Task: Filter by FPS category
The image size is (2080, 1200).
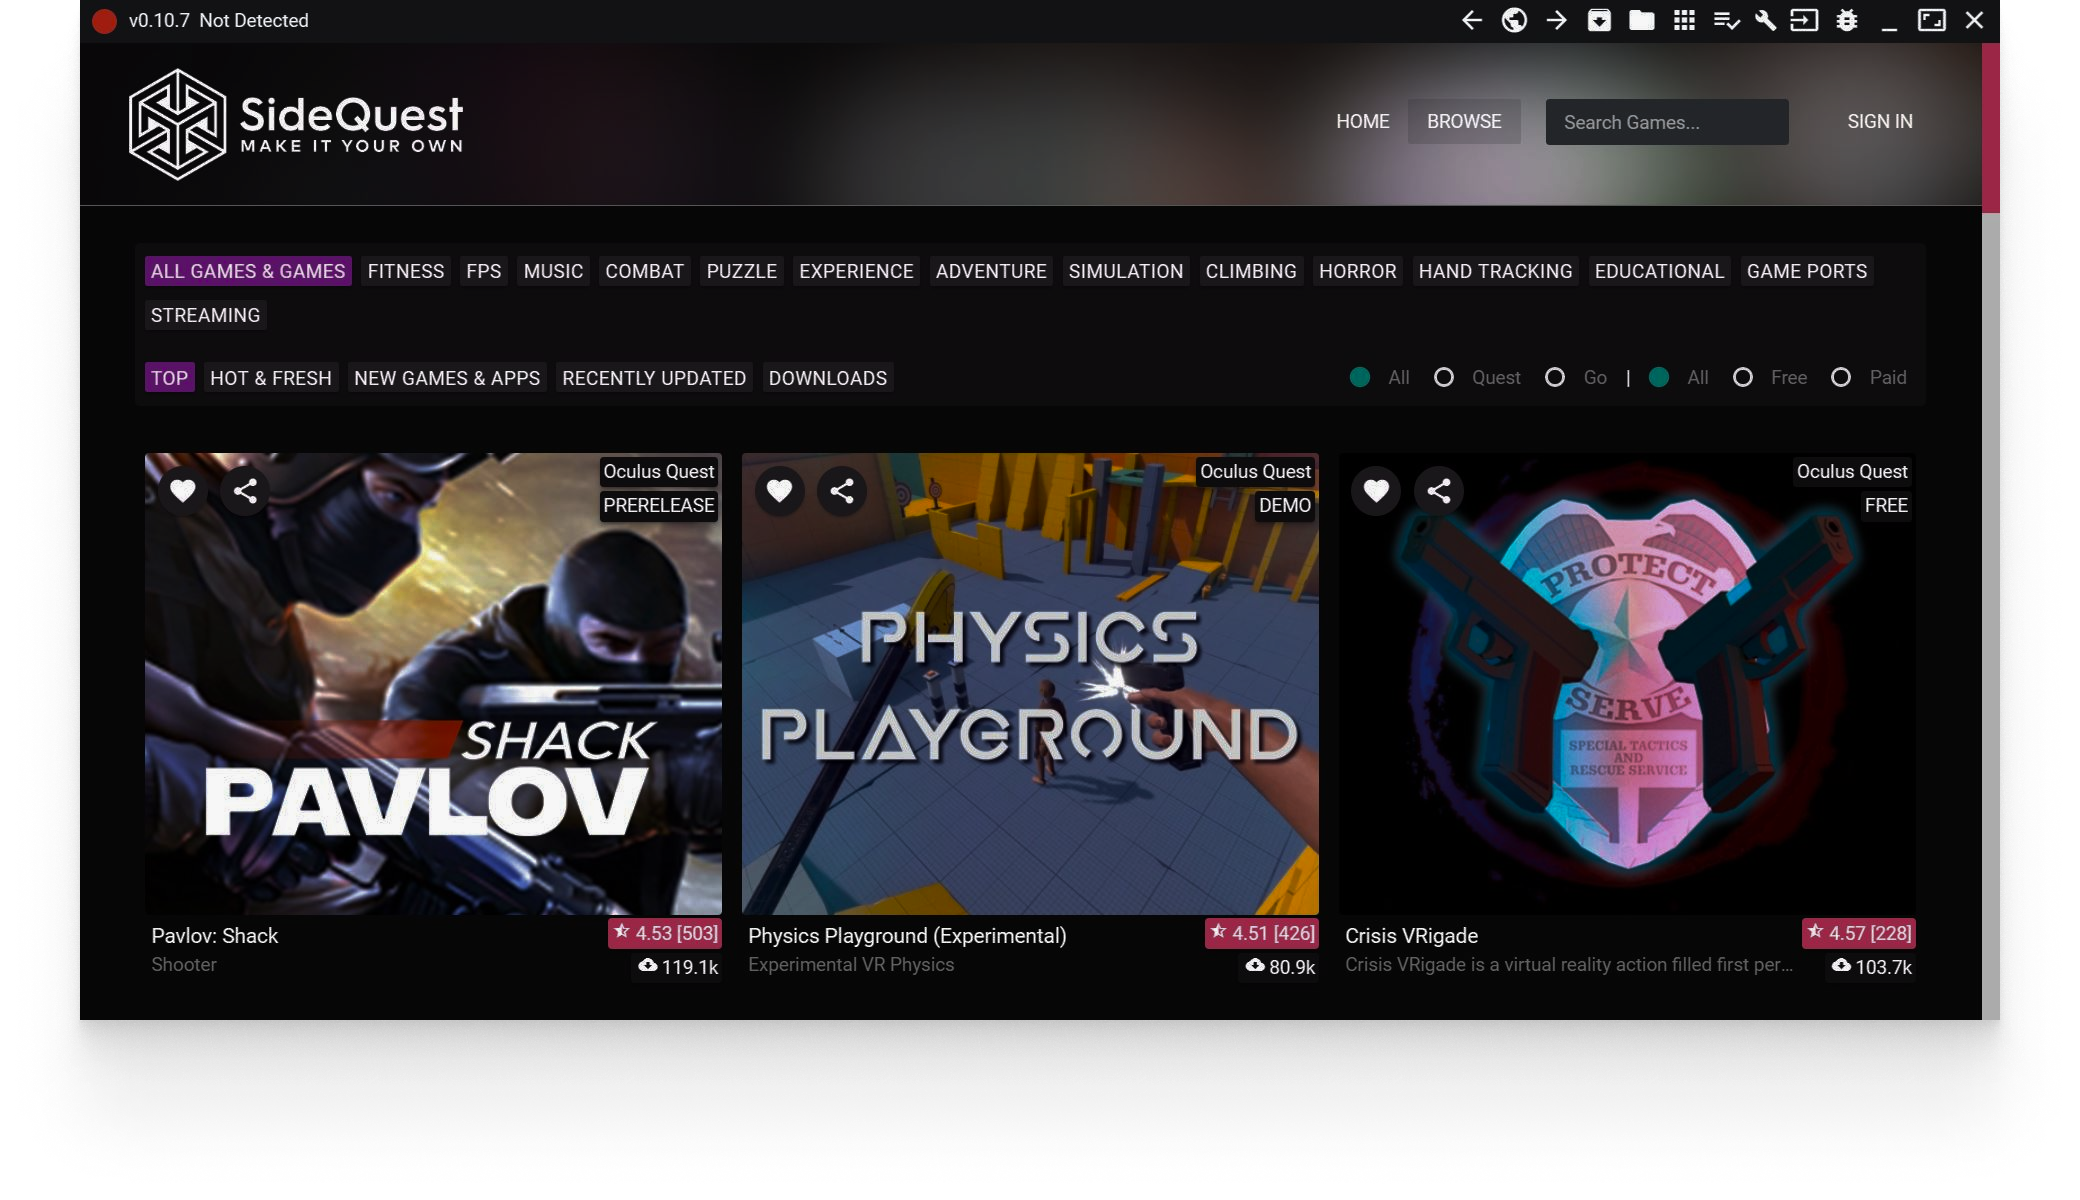Action: [x=484, y=271]
